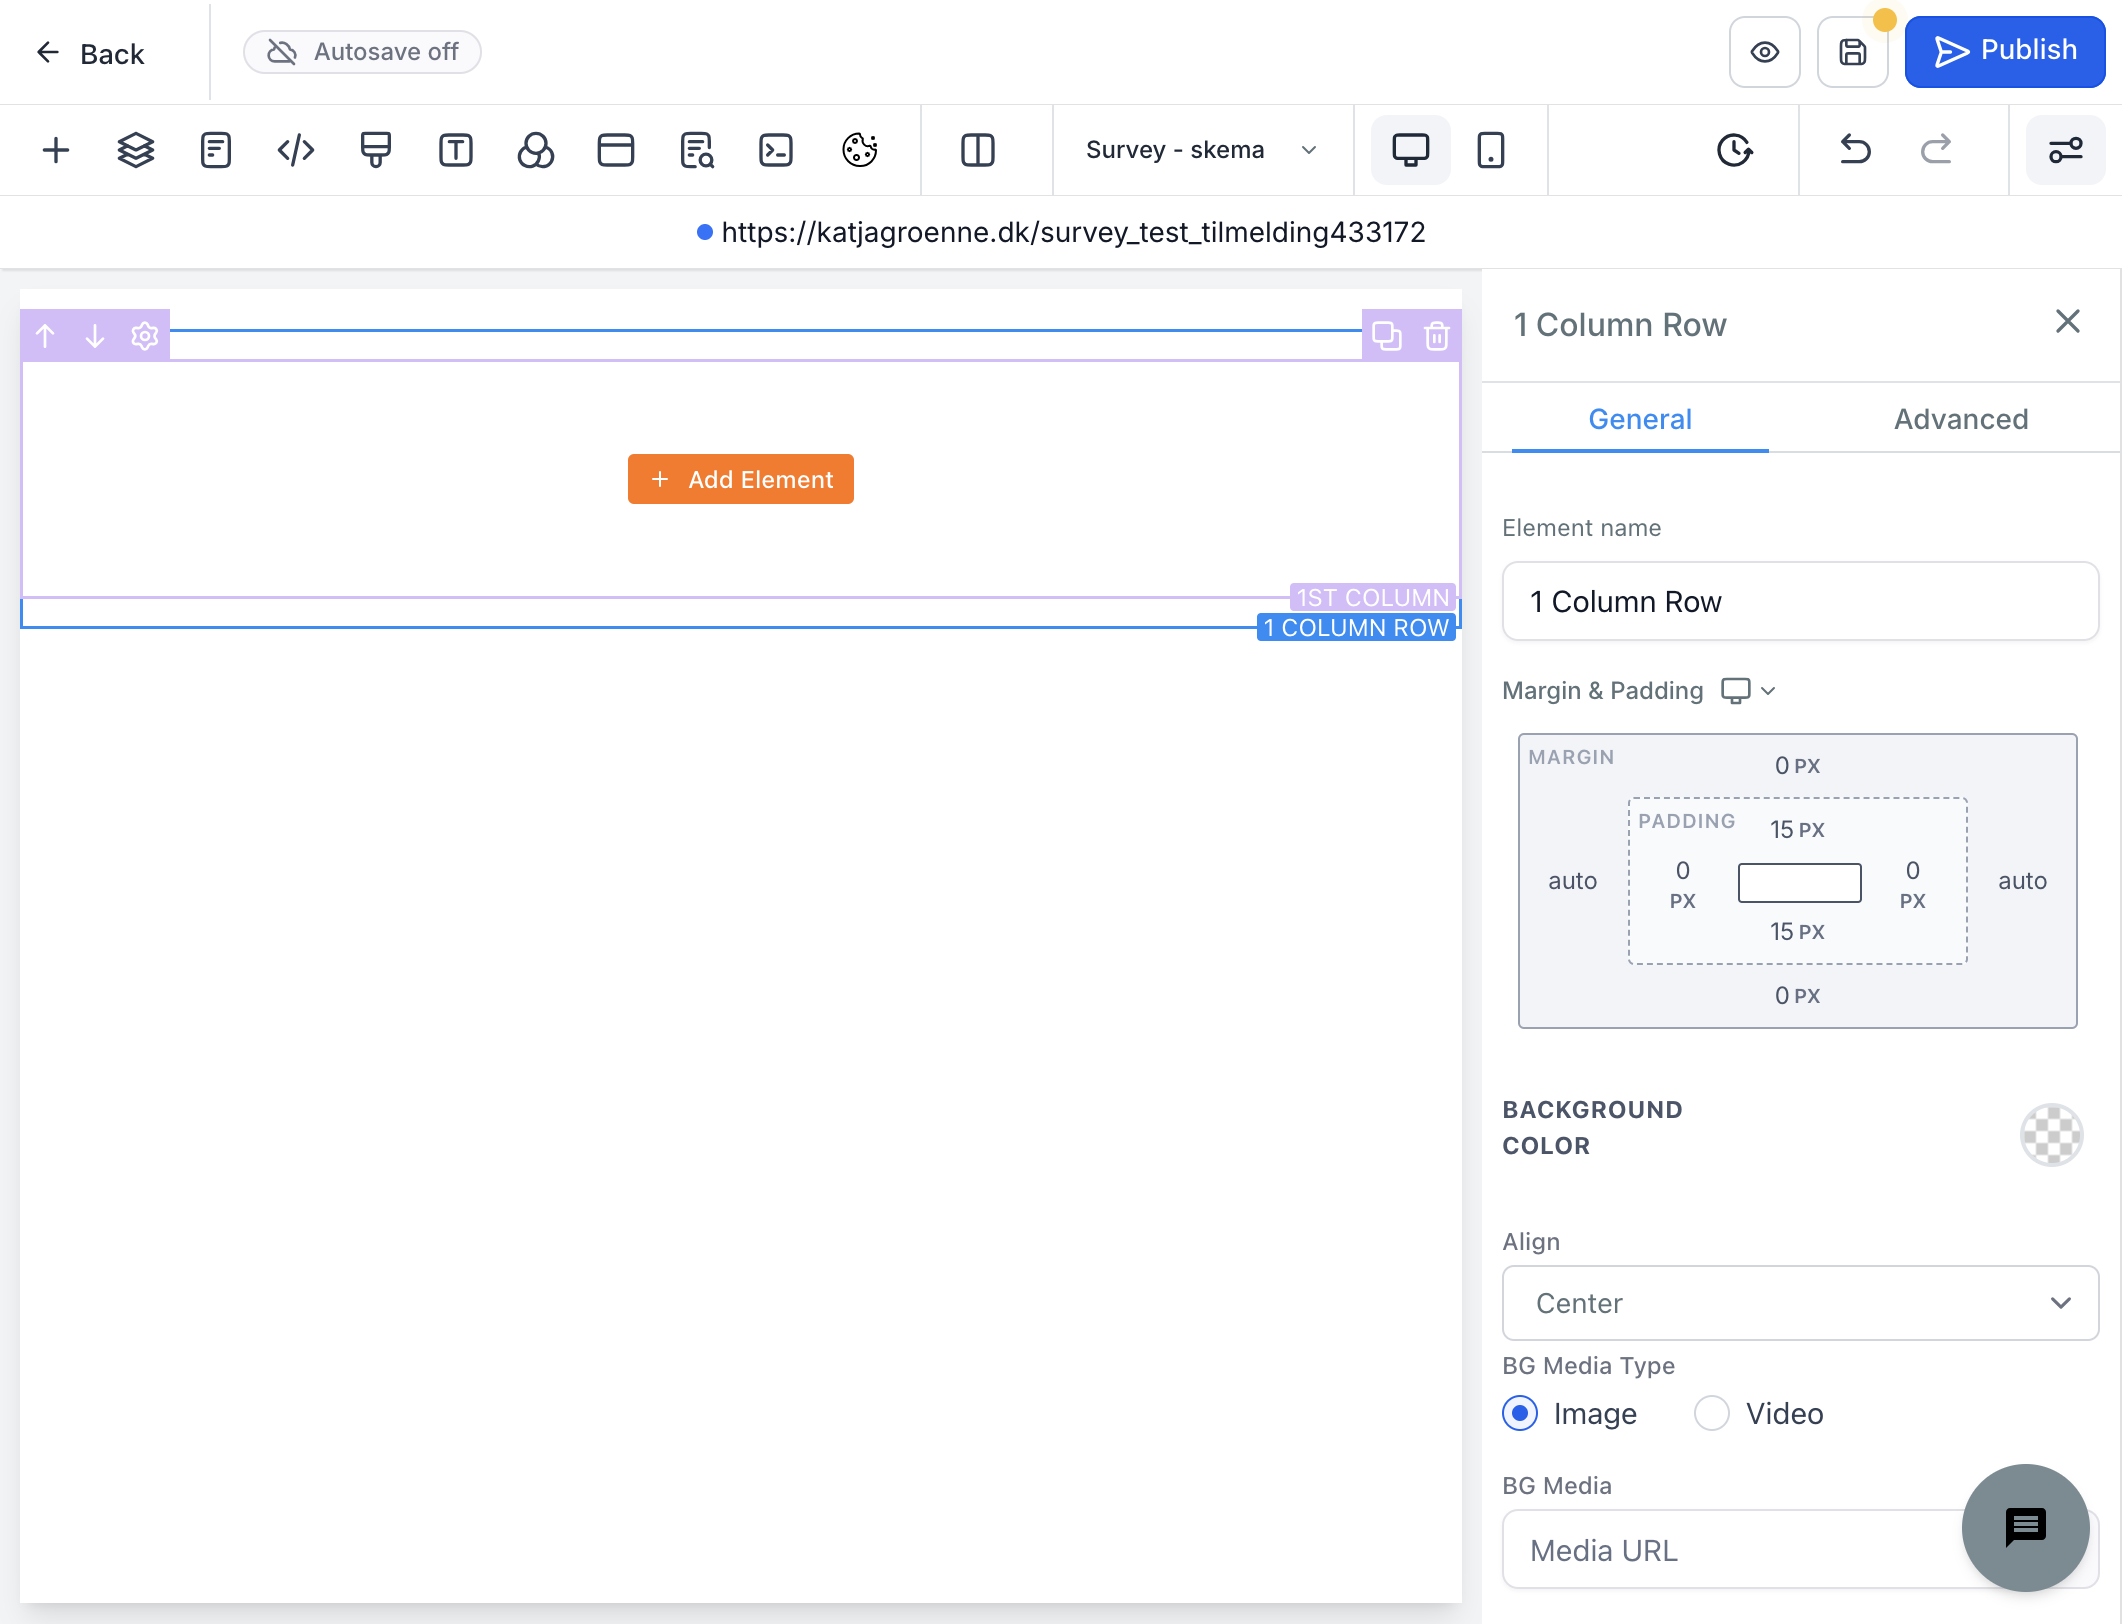
Task: Switch to desktop preview mode
Action: click(1411, 150)
